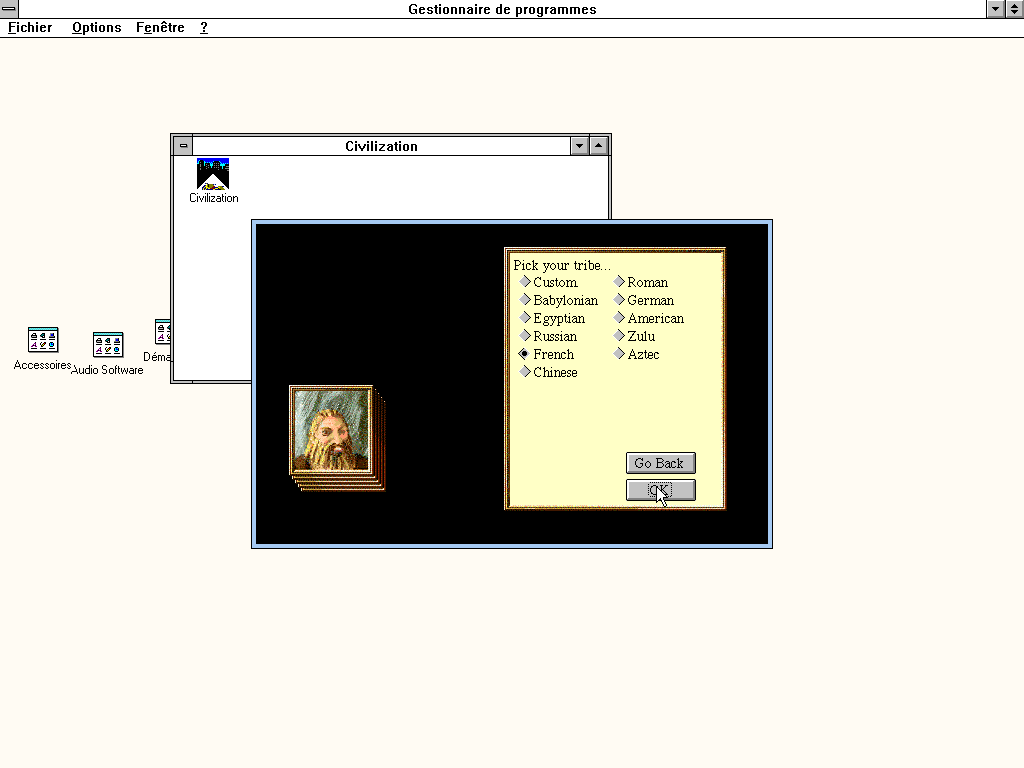
Task: Click the Civilization group window title bar
Action: 381,146
